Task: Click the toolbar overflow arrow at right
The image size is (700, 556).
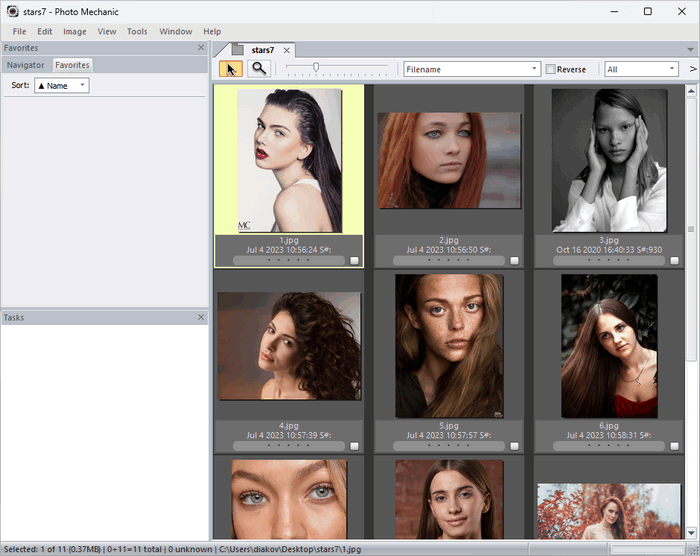Action: [693, 69]
